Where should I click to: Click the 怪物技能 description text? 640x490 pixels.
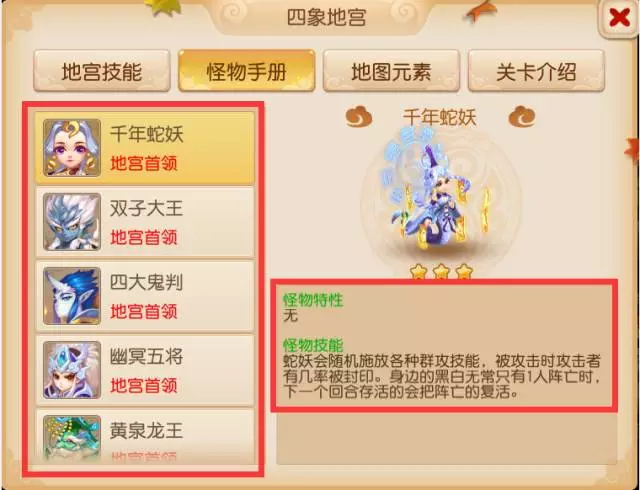pos(442,376)
